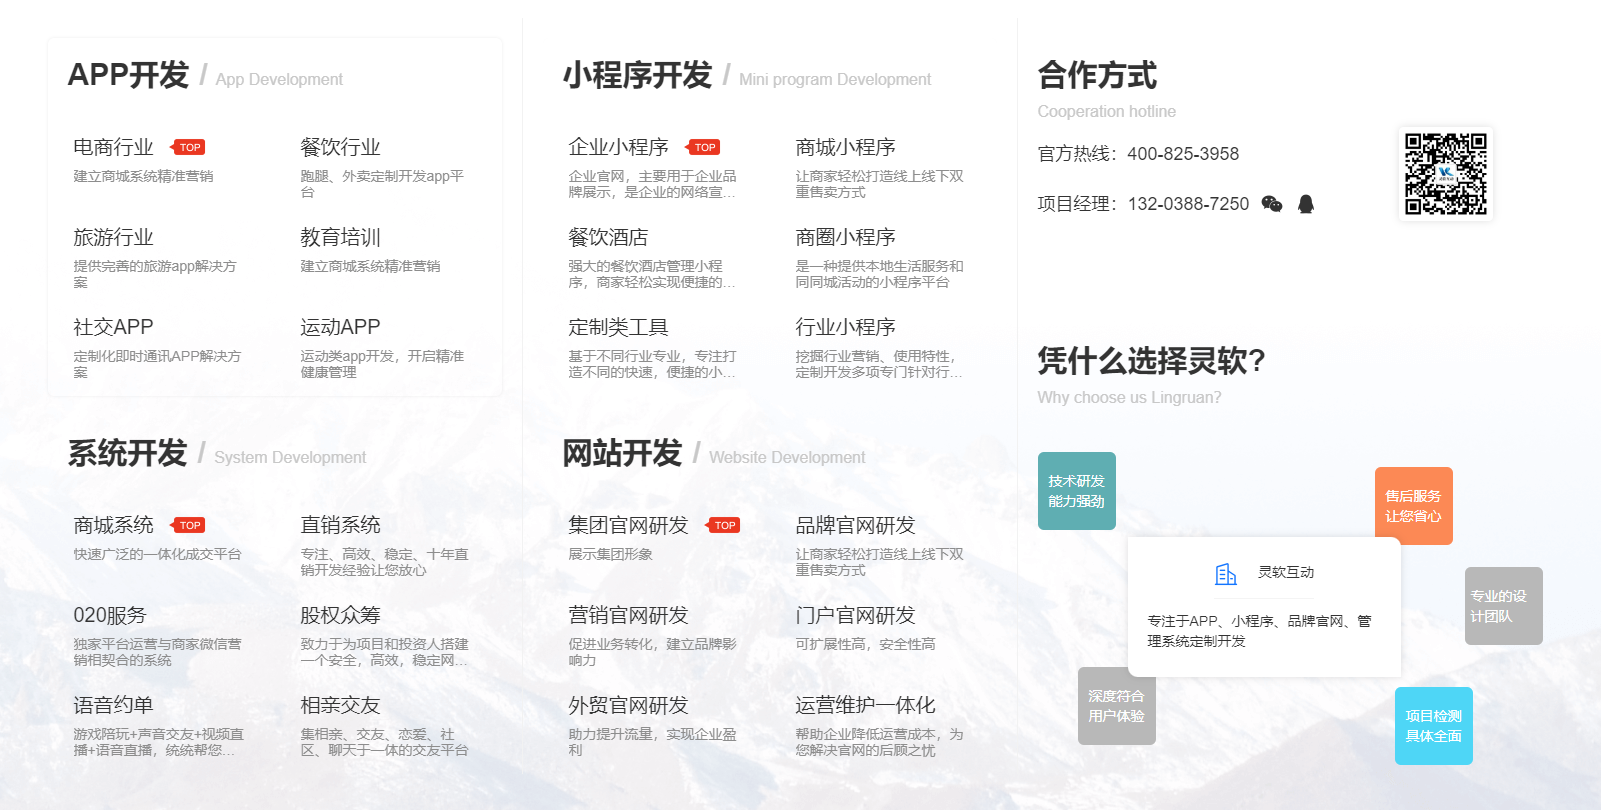Image resolution: width=1601 pixels, height=810 pixels.
Task: Select the orange 售后服务让您省心 tile
Action: point(1413,506)
